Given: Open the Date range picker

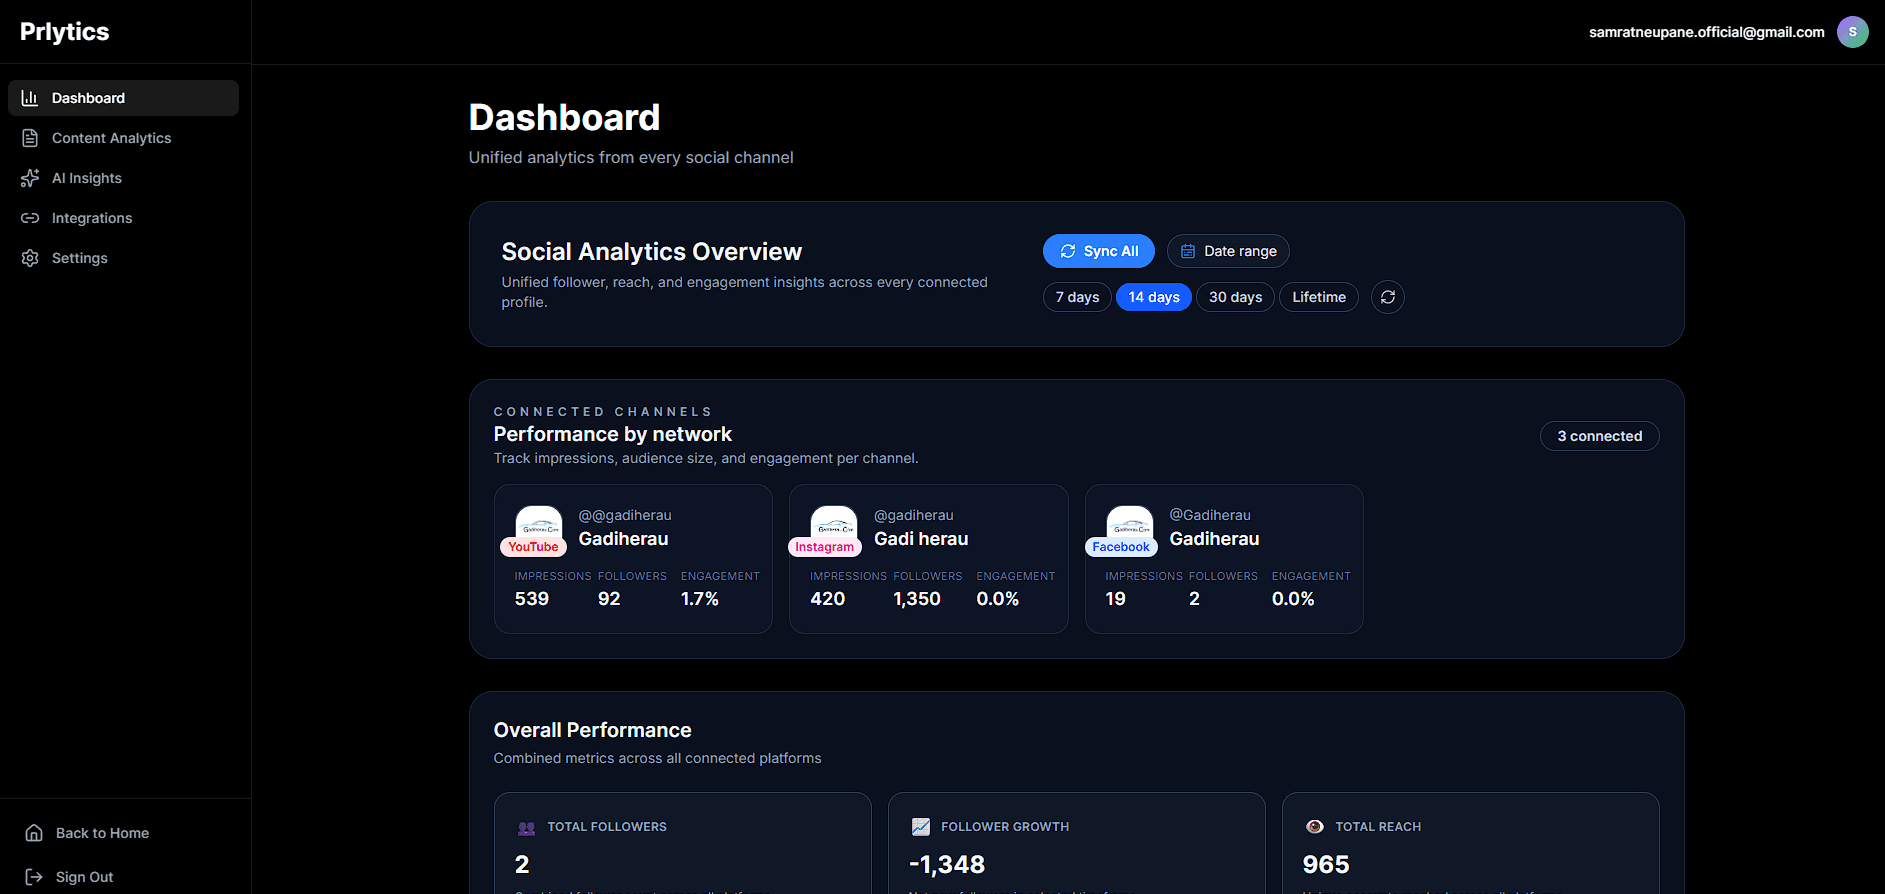Looking at the screenshot, I should (1228, 251).
